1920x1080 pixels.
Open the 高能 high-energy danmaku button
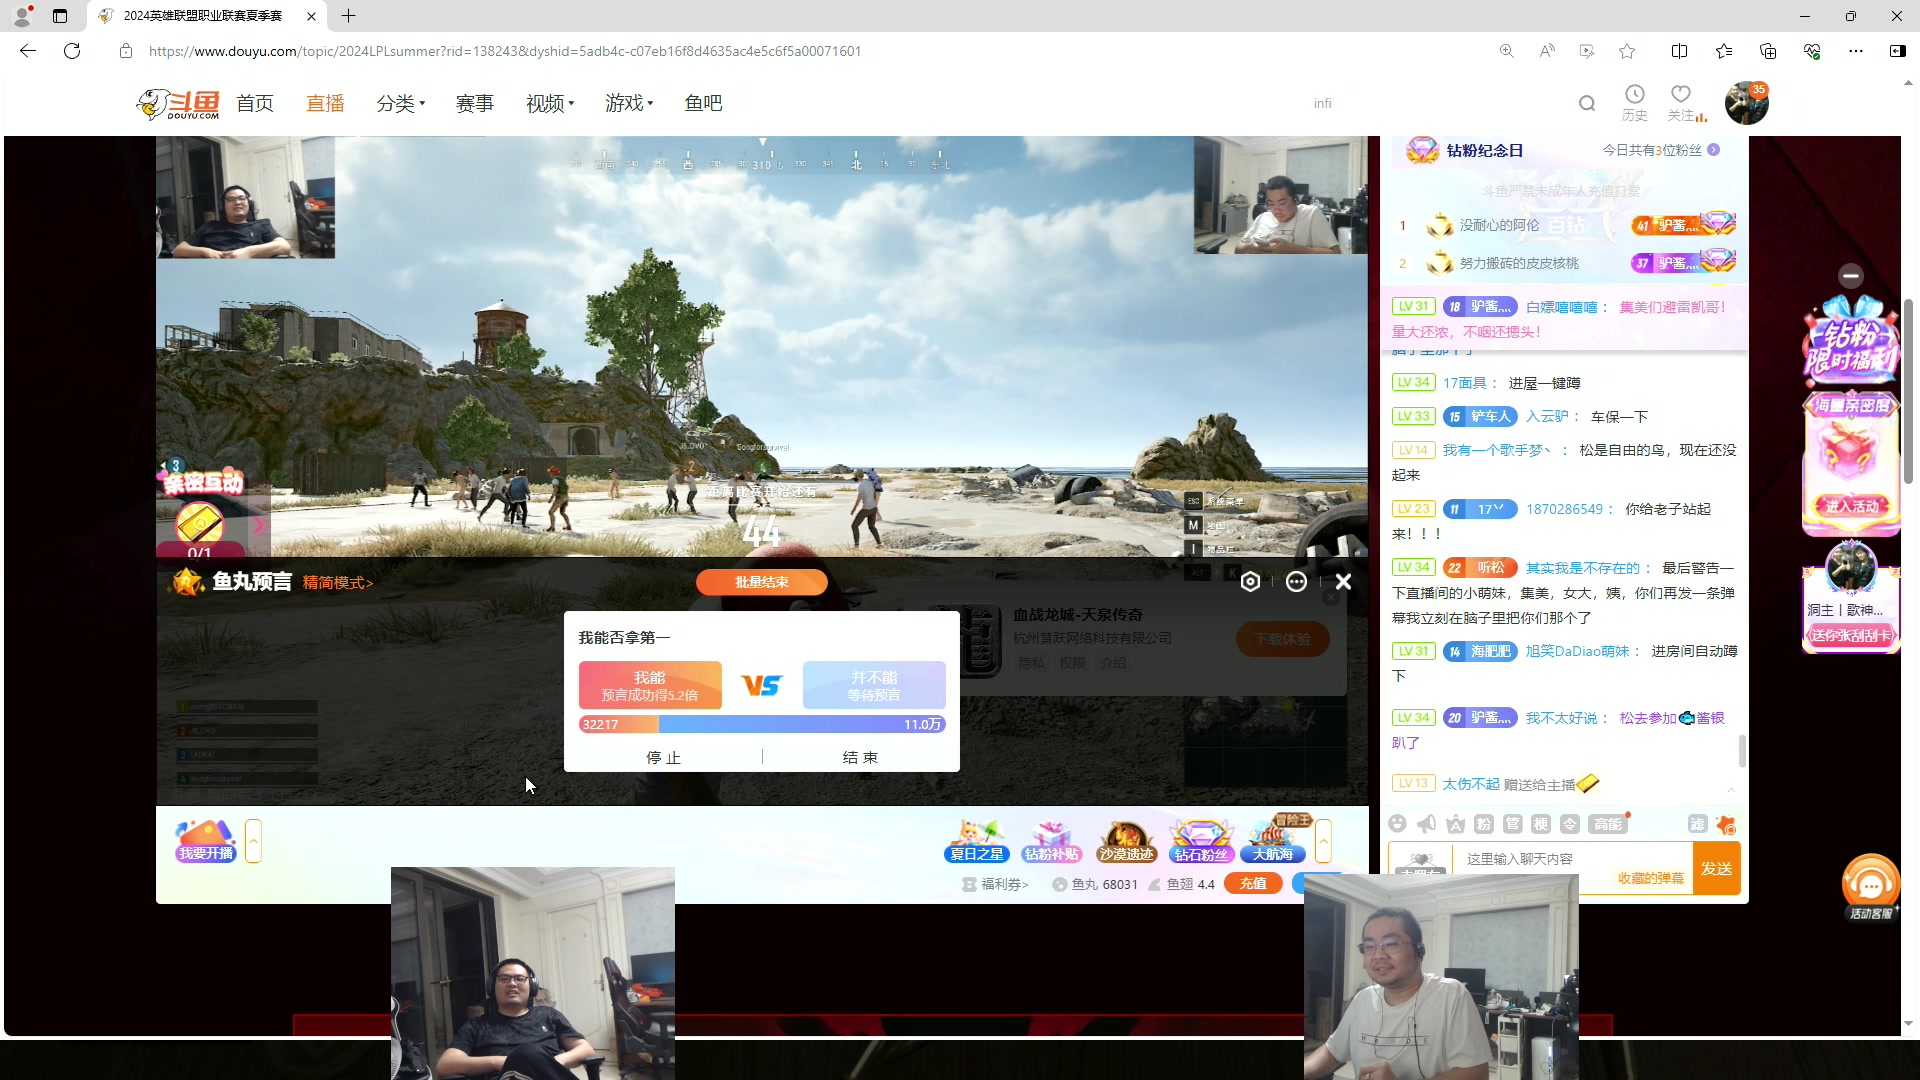1608,824
